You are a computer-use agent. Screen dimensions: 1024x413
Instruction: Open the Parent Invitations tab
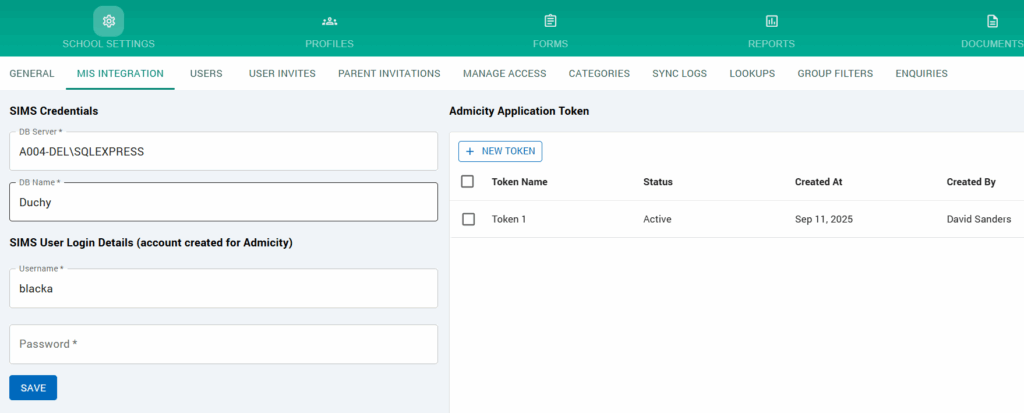[x=389, y=74]
